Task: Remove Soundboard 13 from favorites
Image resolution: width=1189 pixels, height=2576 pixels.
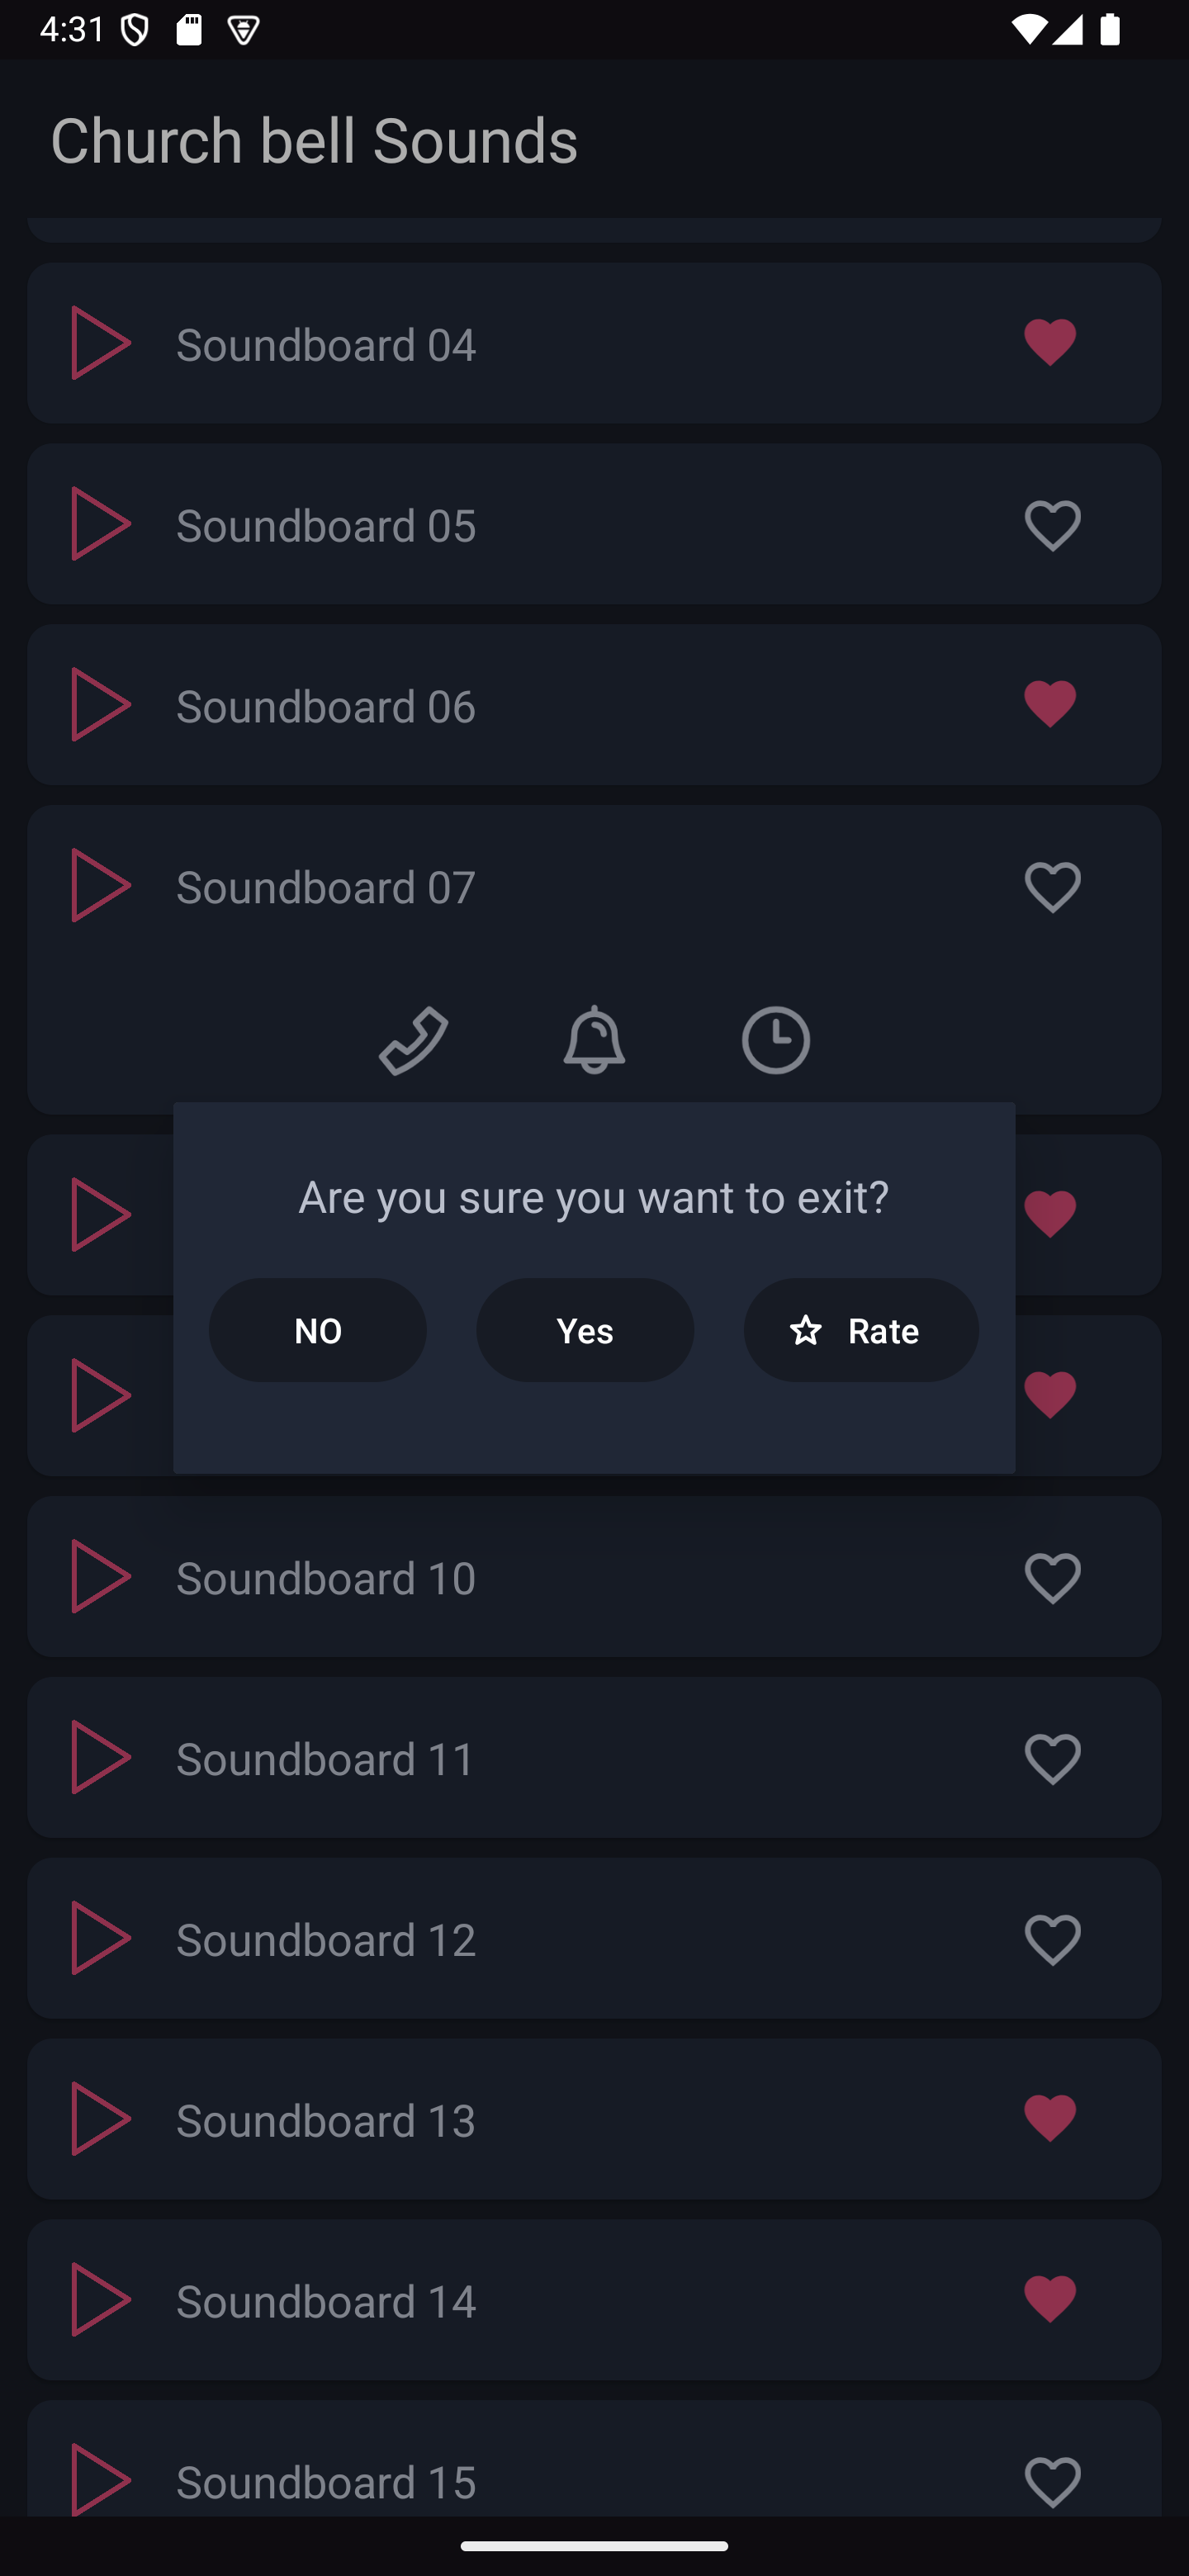Action: pos(1050,2119)
